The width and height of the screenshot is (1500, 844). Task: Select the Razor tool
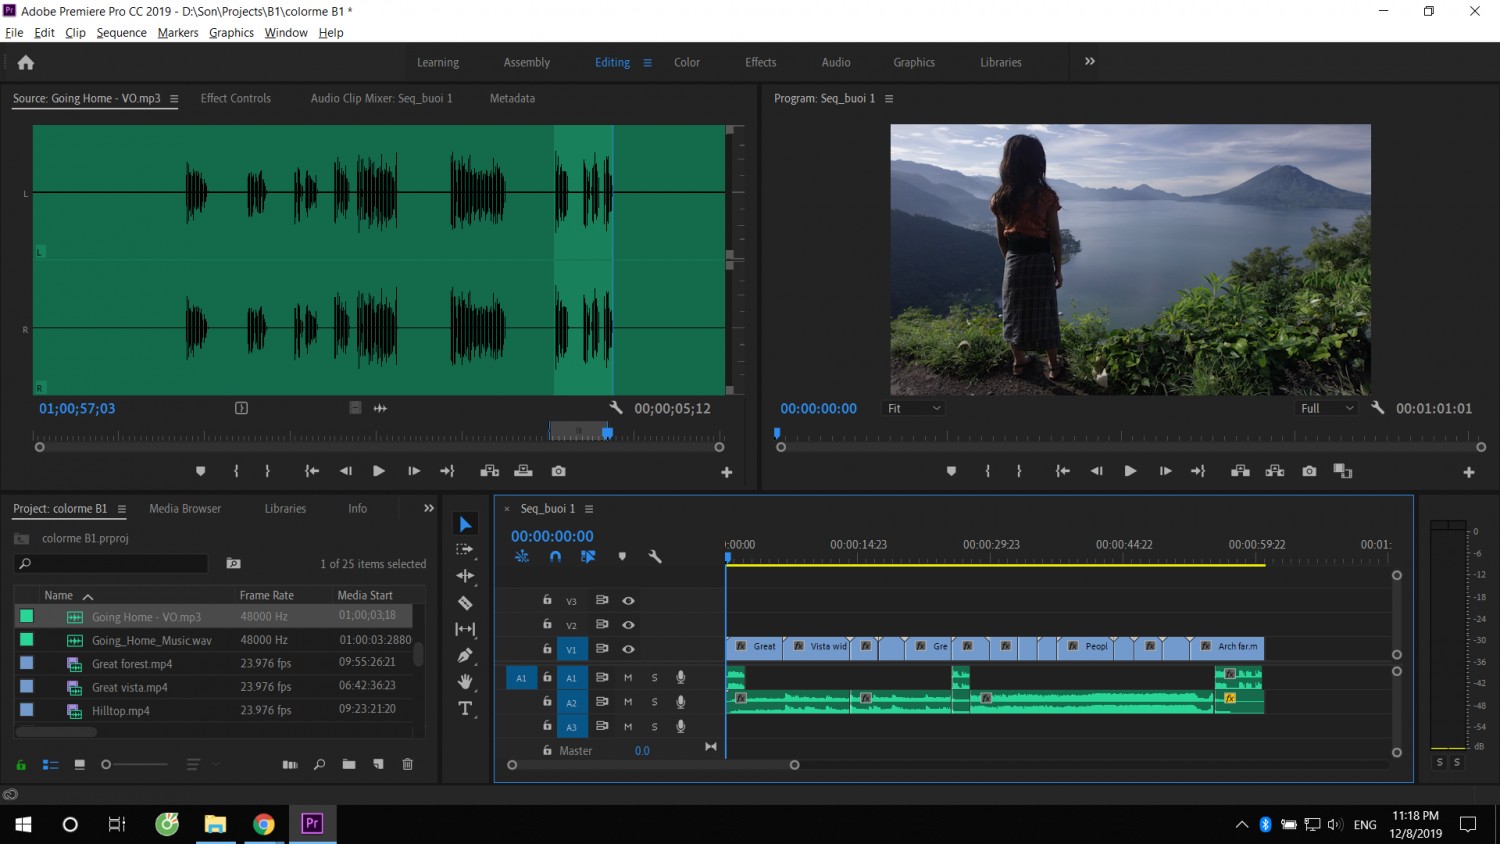(x=465, y=603)
